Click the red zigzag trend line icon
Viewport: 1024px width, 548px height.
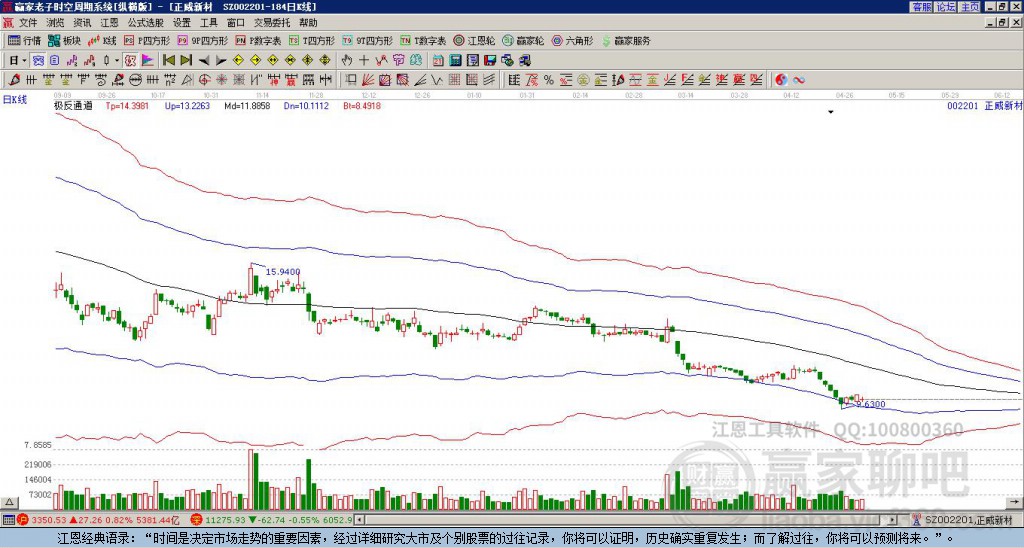coord(381,60)
